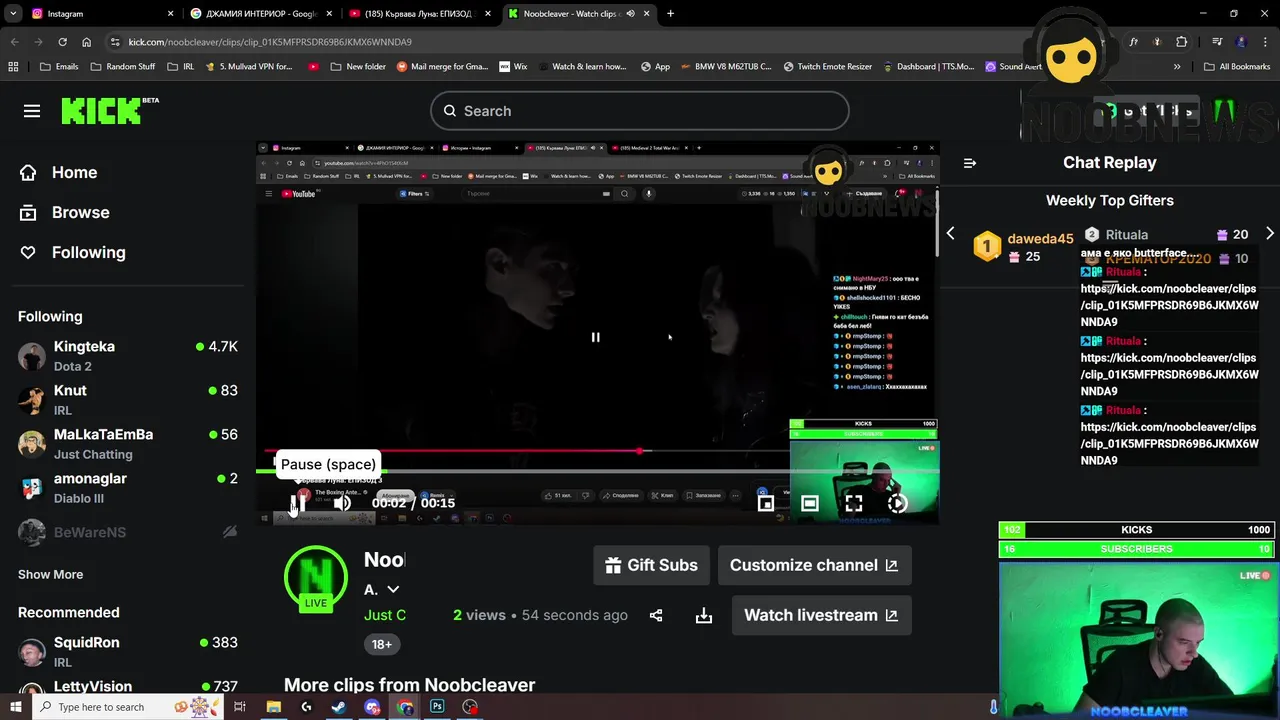Image resolution: width=1280 pixels, height=720 pixels.
Task: Open Photoshop from taskbar
Action: (x=437, y=707)
